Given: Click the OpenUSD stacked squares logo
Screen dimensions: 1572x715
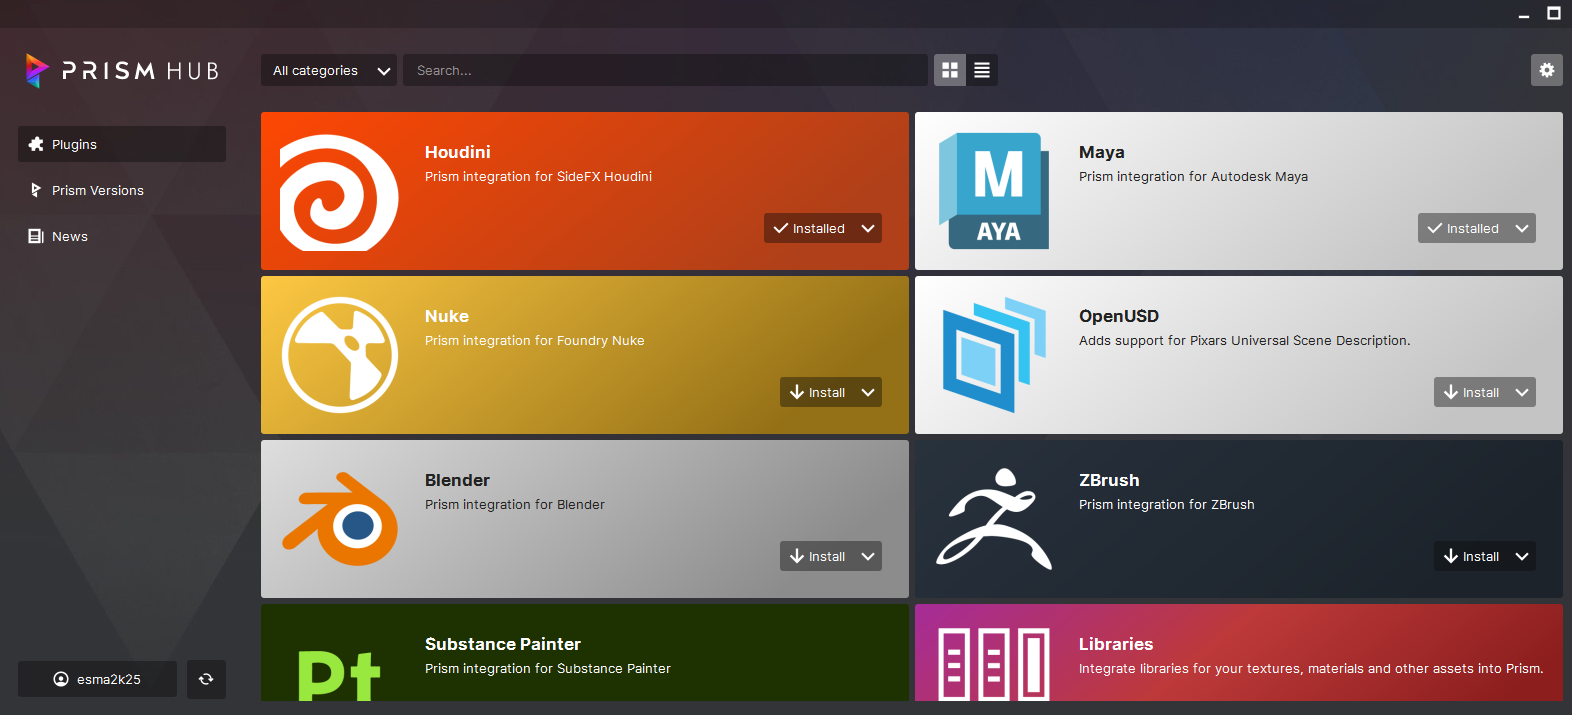Looking at the screenshot, I should click(x=994, y=355).
